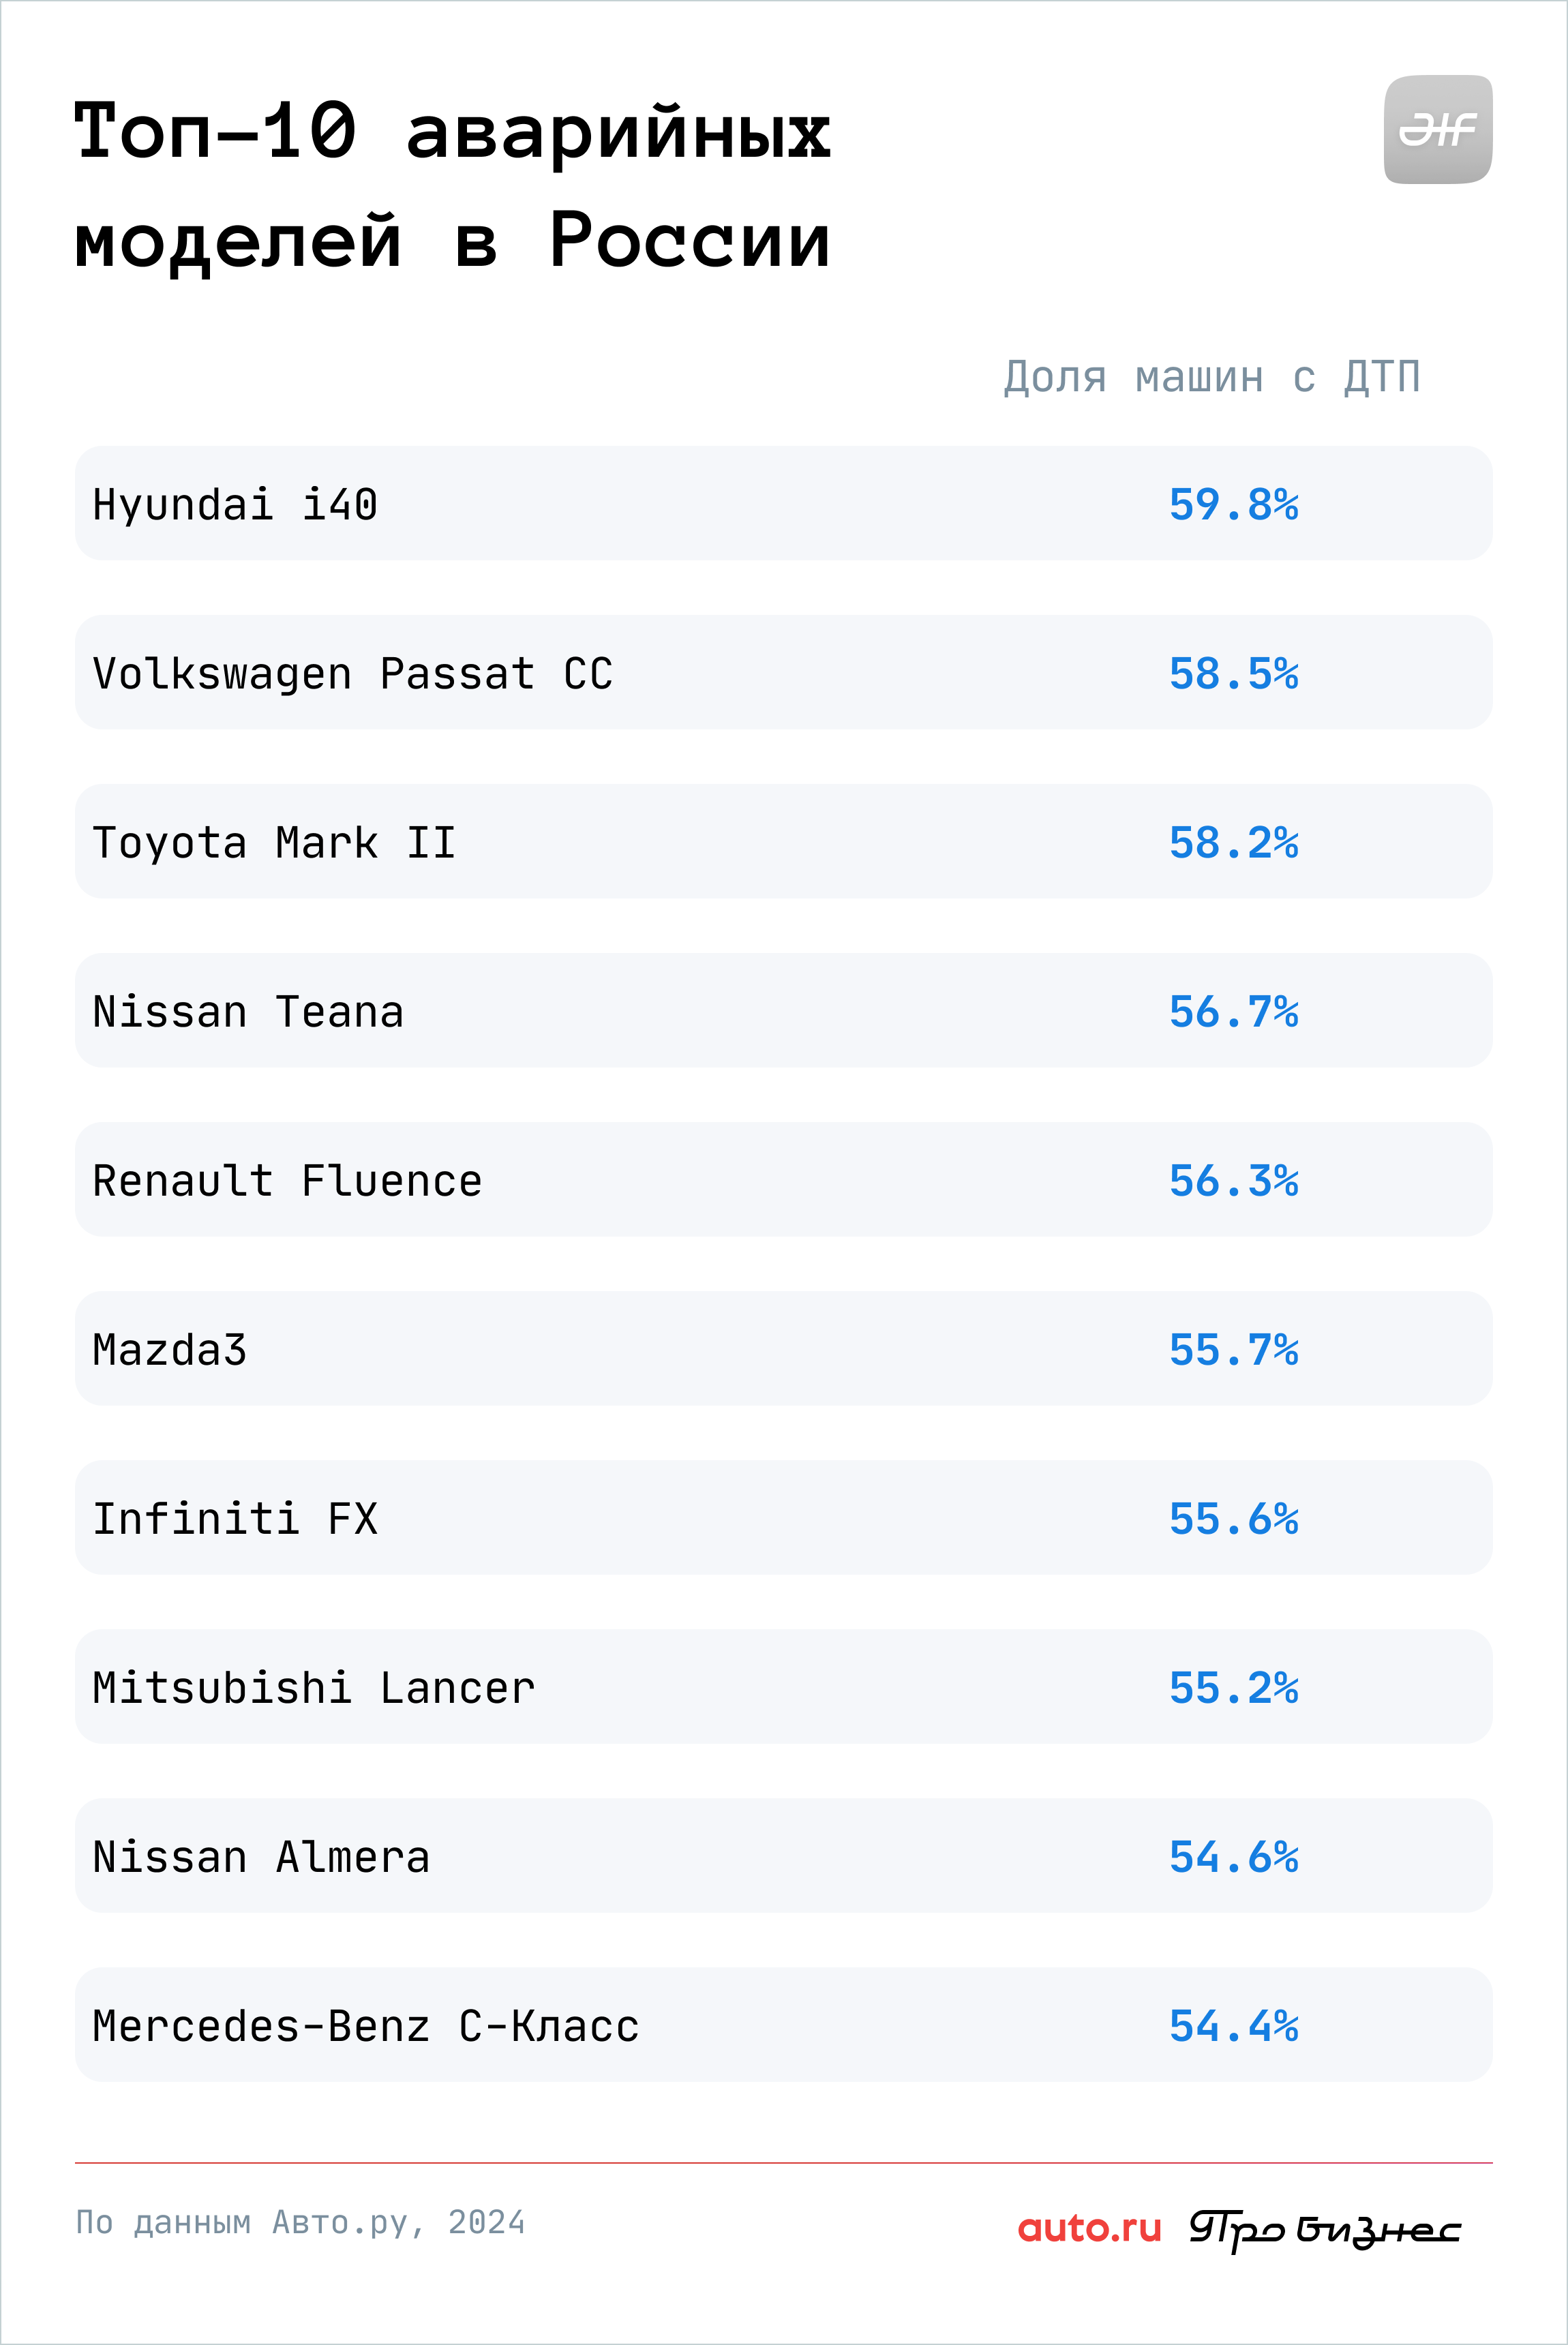1568x2345 pixels.
Task: Click the 58.5% percentage
Action: coord(1234,673)
